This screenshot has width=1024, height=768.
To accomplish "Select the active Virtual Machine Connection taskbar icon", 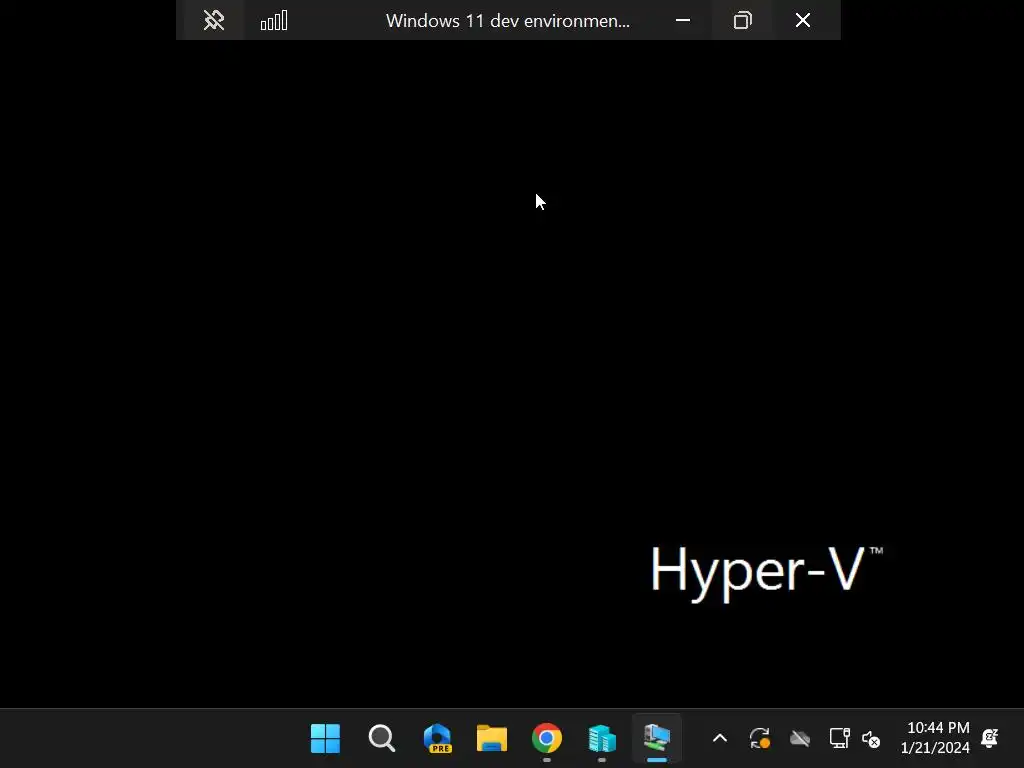I will (656, 739).
